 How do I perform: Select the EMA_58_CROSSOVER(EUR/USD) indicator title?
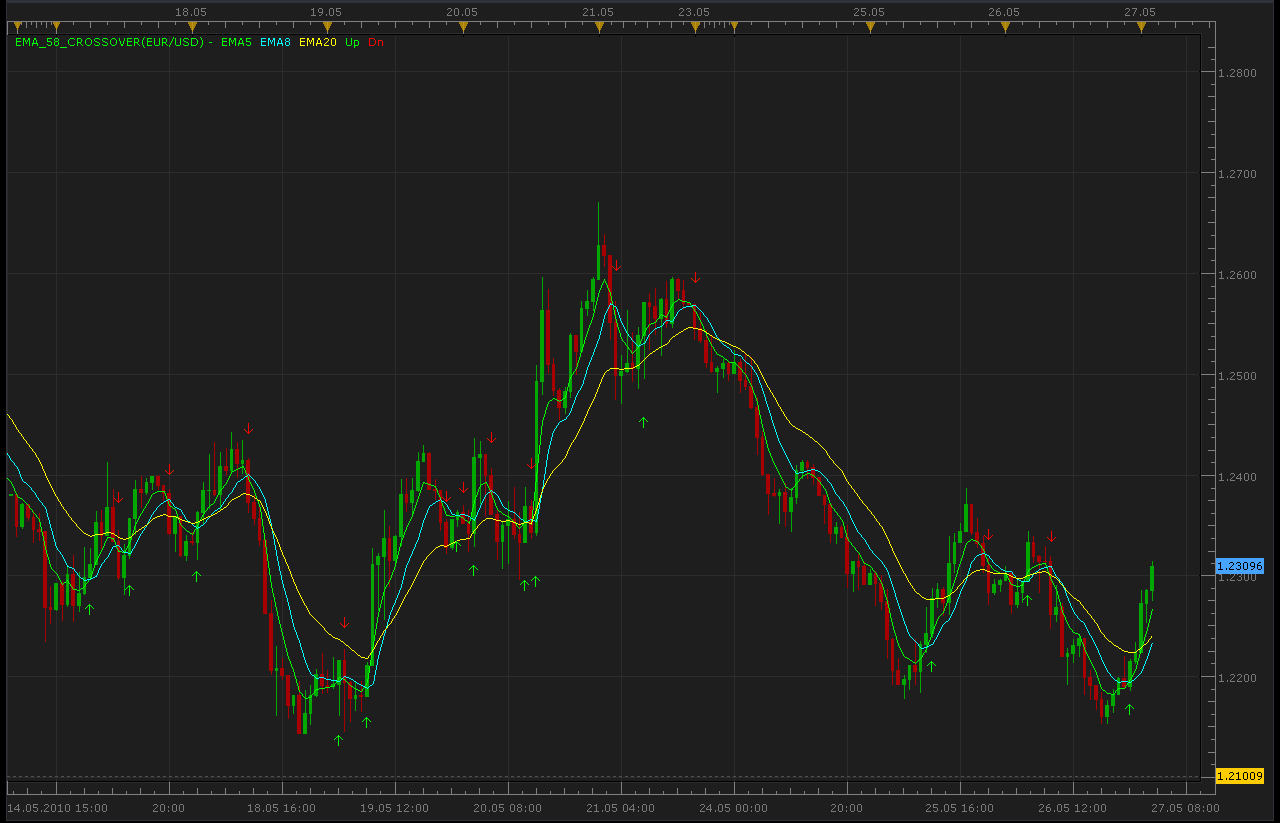[110, 42]
